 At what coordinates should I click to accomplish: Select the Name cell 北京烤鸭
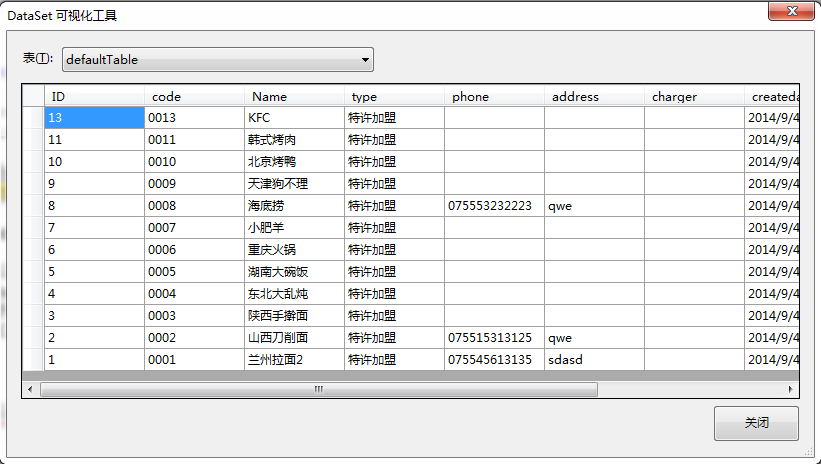pyautogui.click(x=294, y=162)
